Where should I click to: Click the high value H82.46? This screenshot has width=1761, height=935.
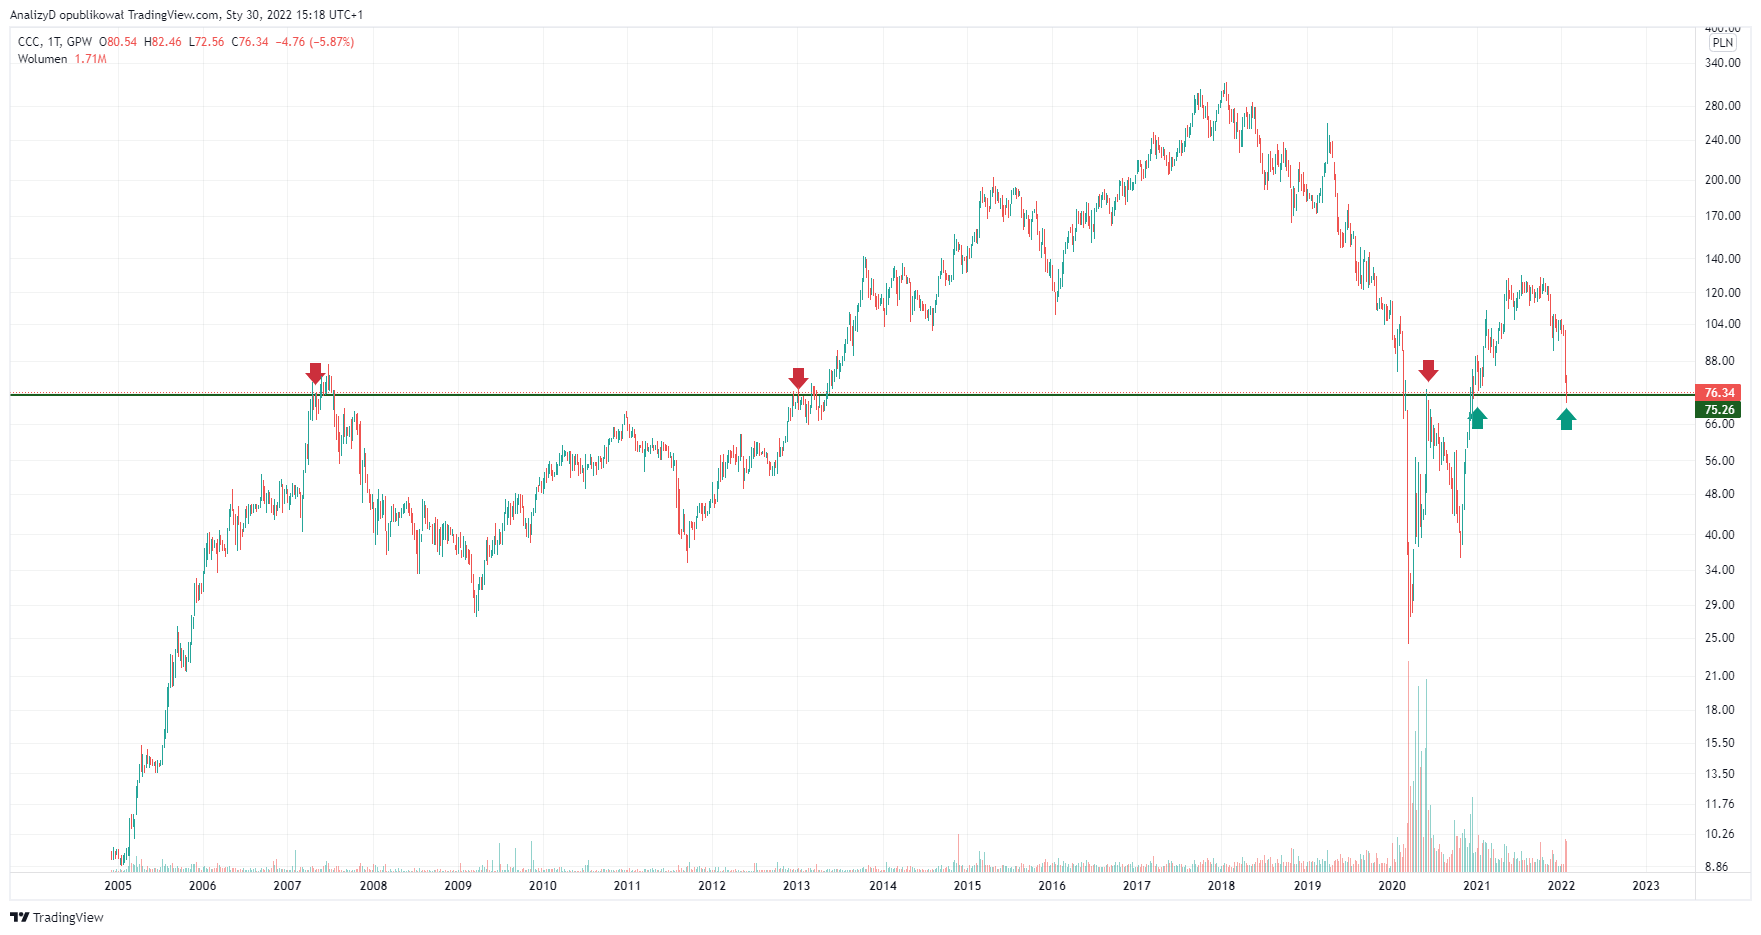pos(163,42)
